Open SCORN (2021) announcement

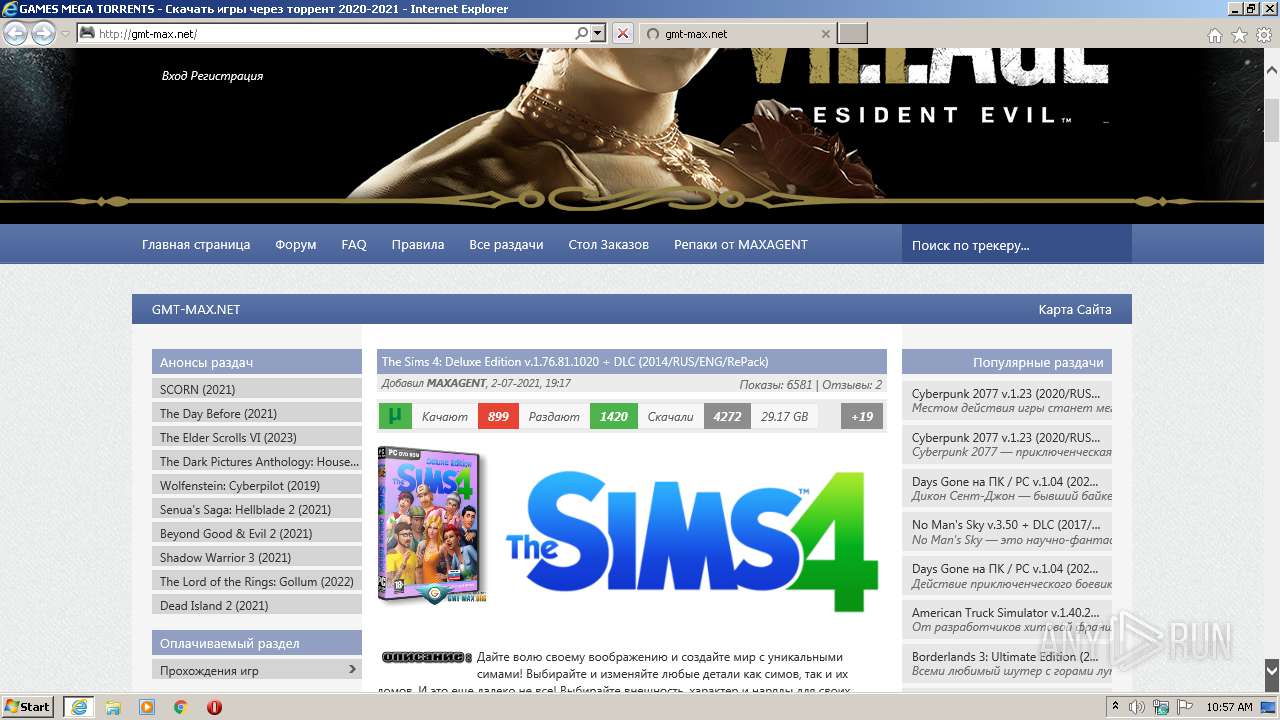click(x=257, y=389)
